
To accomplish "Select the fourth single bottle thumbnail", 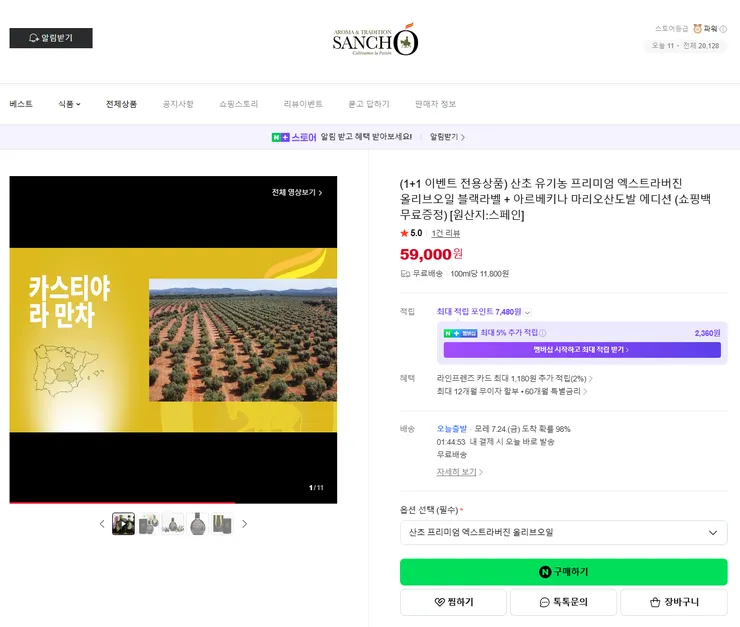I will [x=198, y=524].
